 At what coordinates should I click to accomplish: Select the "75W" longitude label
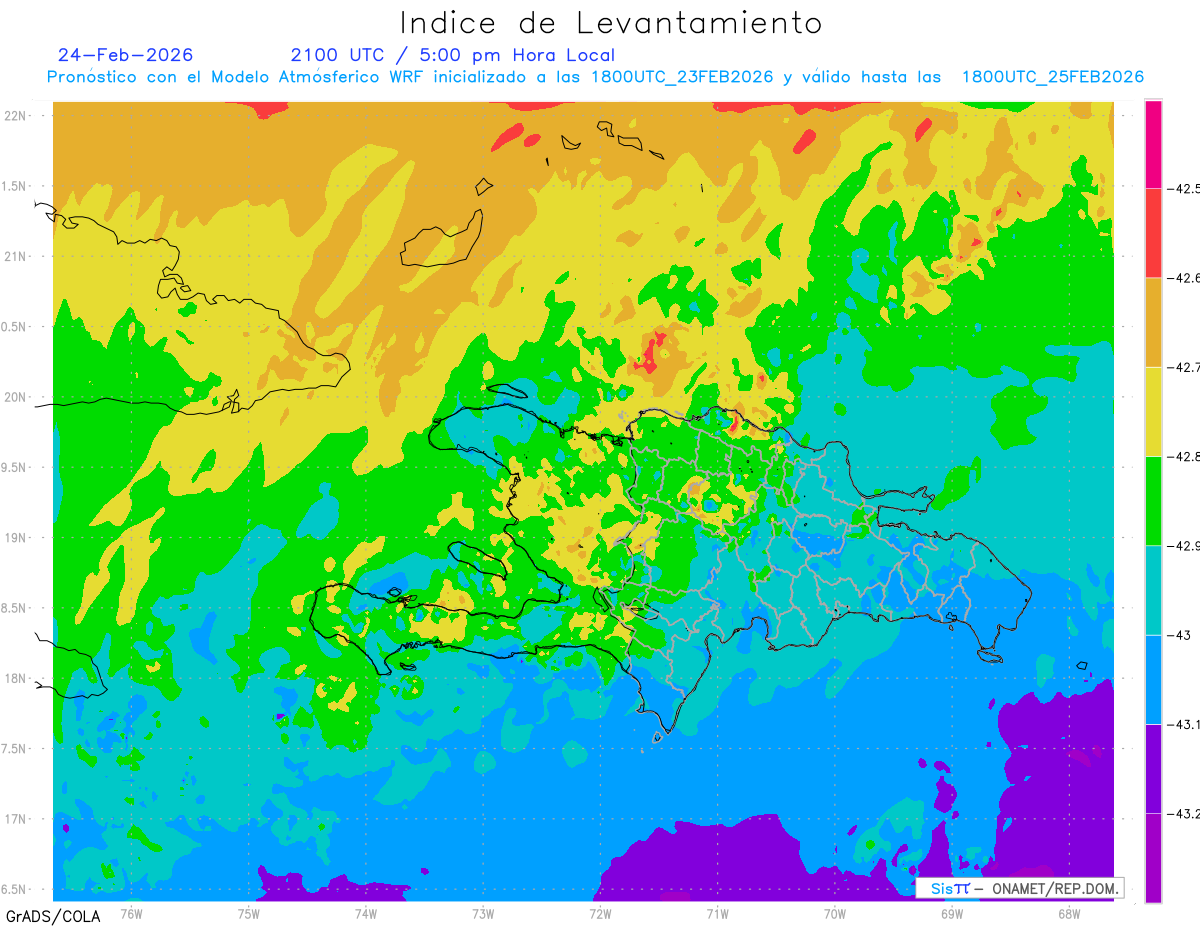pyautogui.click(x=249, y=912)
